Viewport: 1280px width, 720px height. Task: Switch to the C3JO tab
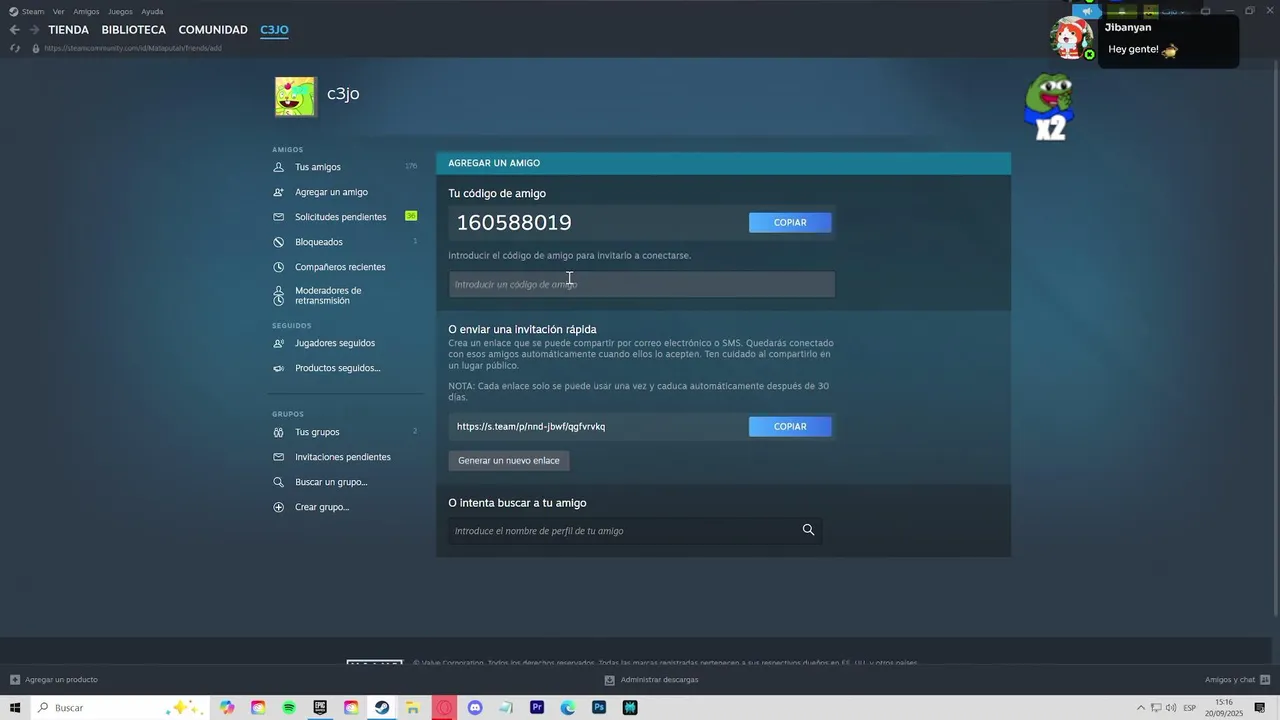coord(274,30)
